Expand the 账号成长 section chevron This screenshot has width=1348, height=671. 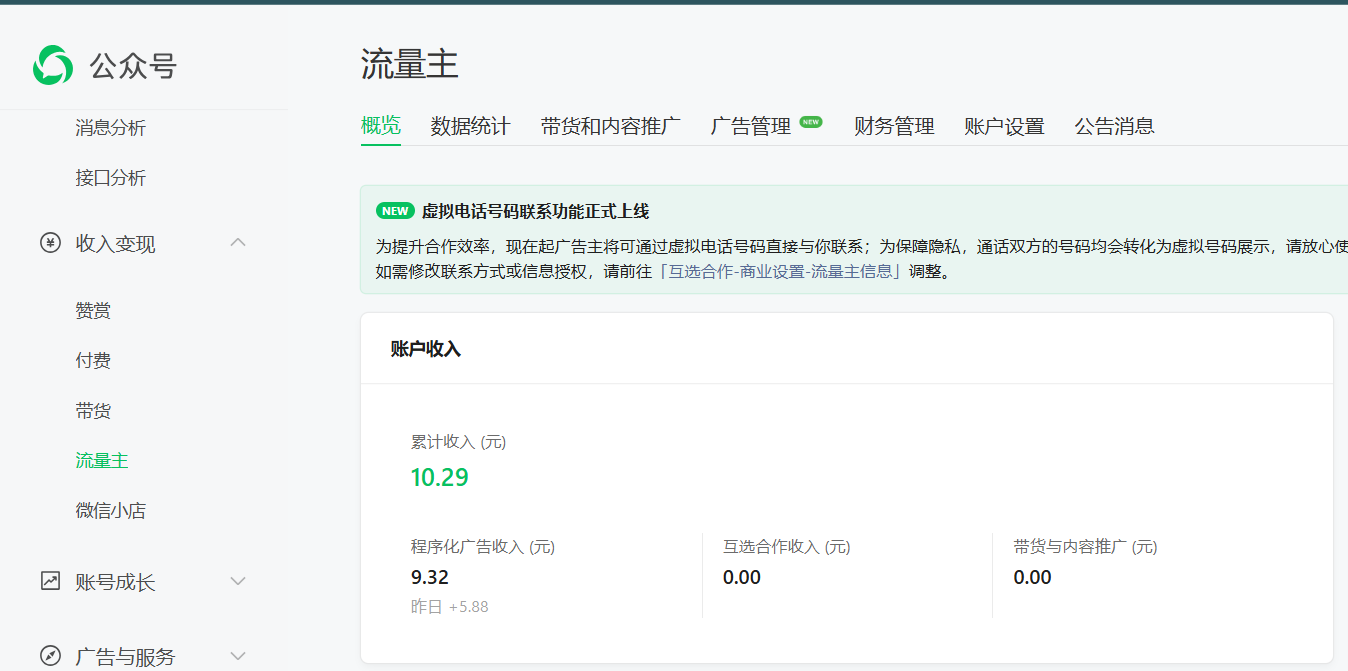(x=238, y=581)
